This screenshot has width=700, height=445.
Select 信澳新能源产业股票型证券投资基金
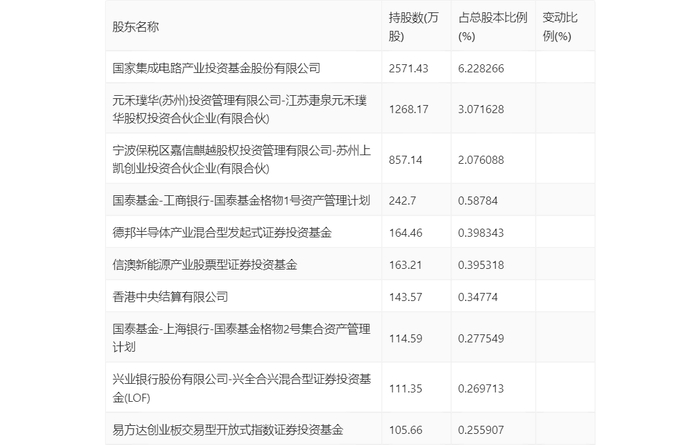[x=205, y=265]
